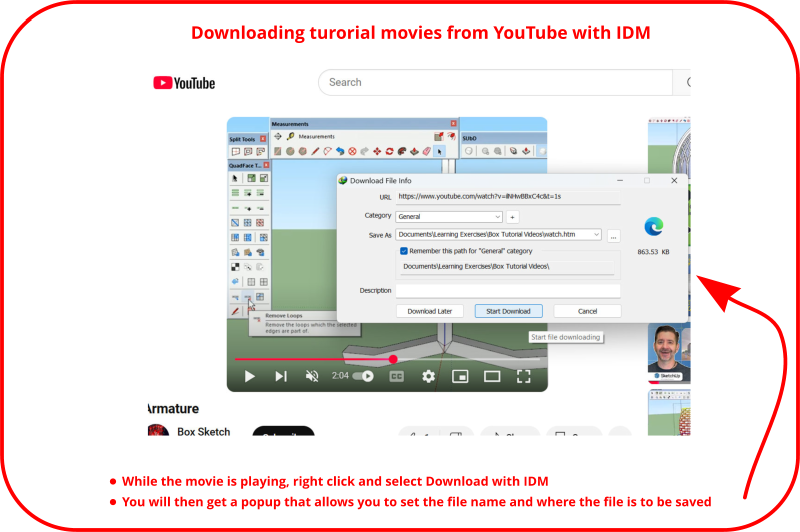Unmute the video volume icon
800x532 pixels.
(x=312, y=376)
